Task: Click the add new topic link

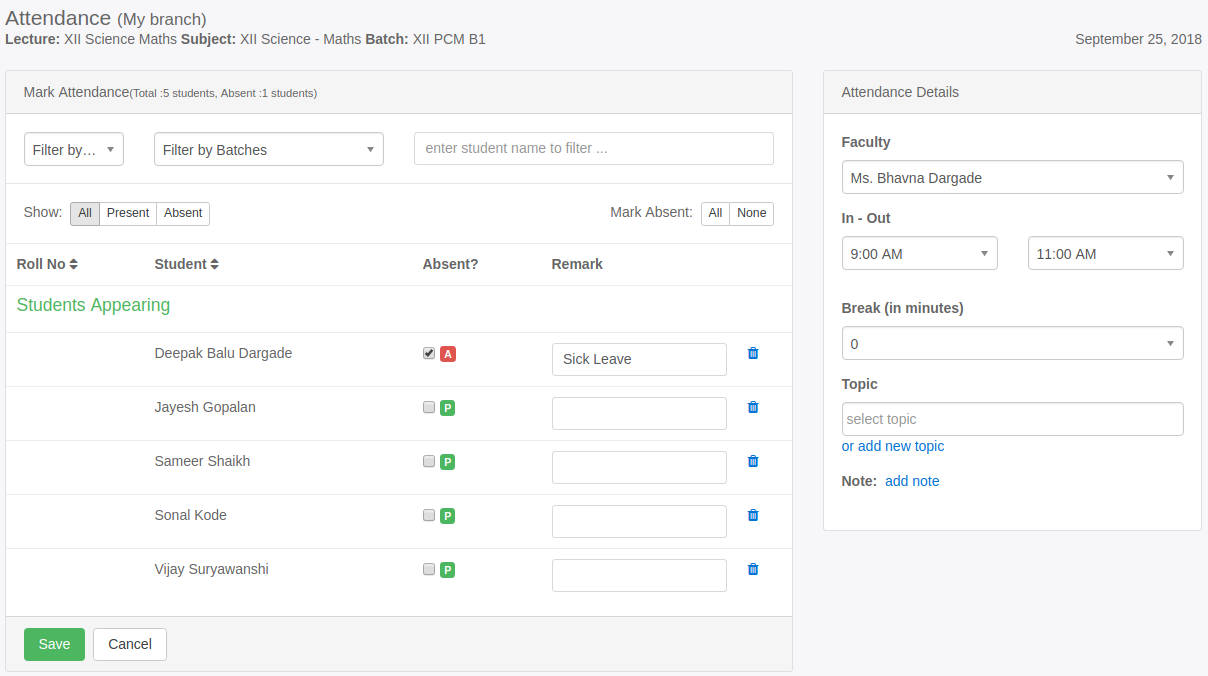Action: tap(893, 446)
